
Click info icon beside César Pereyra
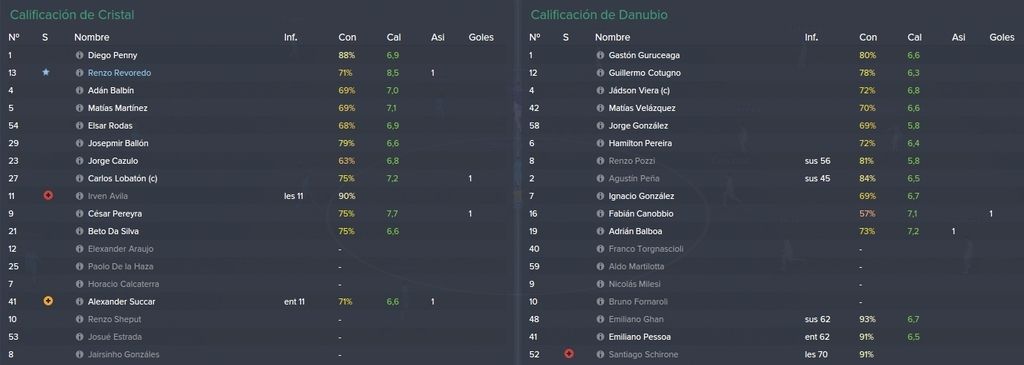coord(80,214)
